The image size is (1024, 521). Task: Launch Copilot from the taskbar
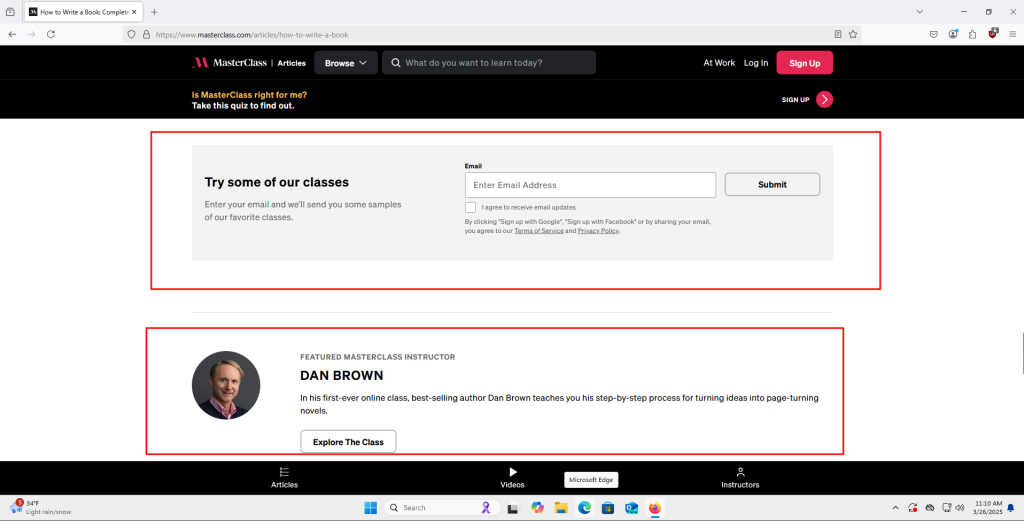[537, 507]
